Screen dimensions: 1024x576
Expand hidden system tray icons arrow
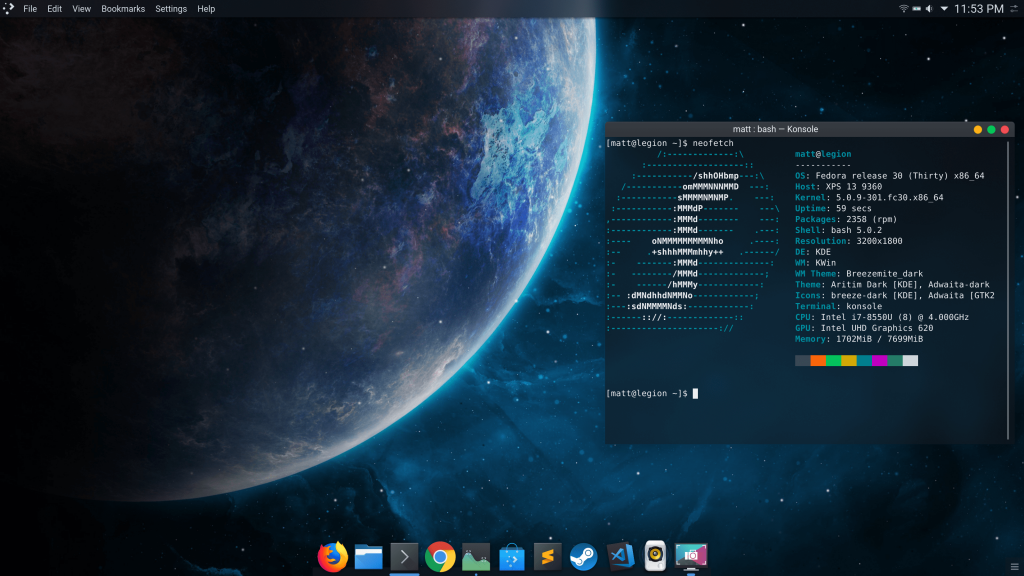pyautogui.click(x=943, y=9)
